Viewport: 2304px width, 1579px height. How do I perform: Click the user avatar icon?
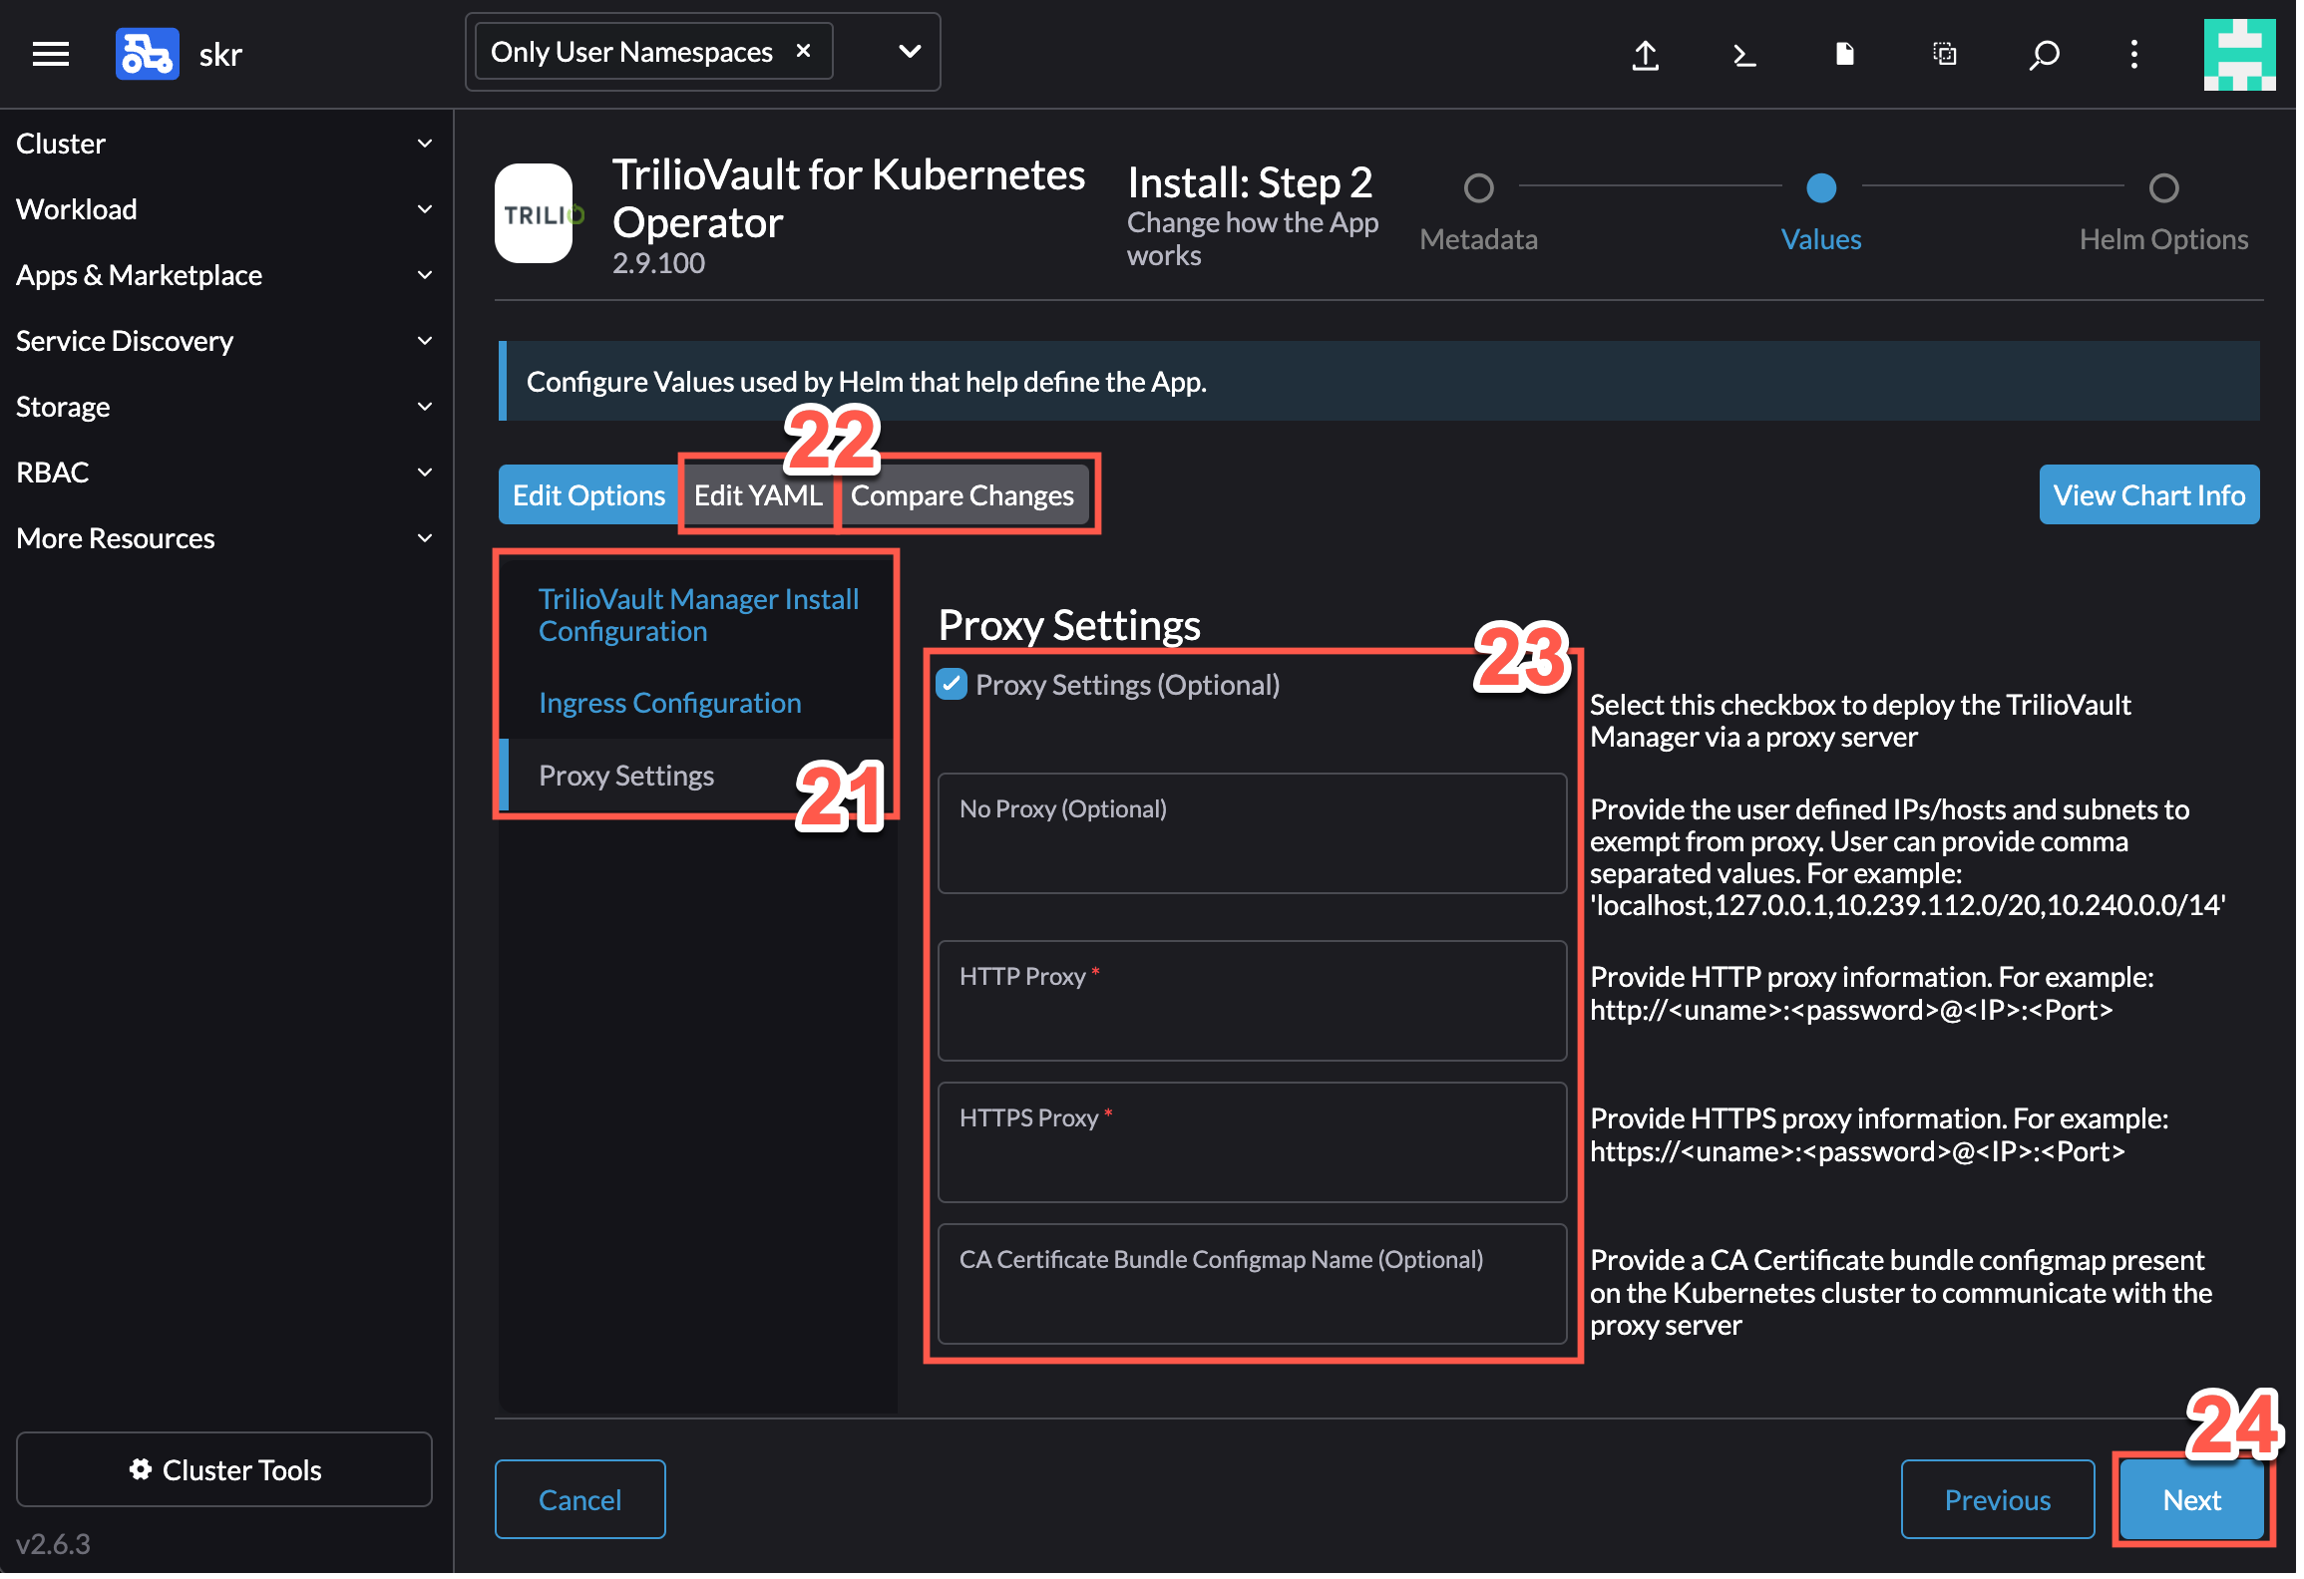pyautogui.click(x=2238, y=54)
